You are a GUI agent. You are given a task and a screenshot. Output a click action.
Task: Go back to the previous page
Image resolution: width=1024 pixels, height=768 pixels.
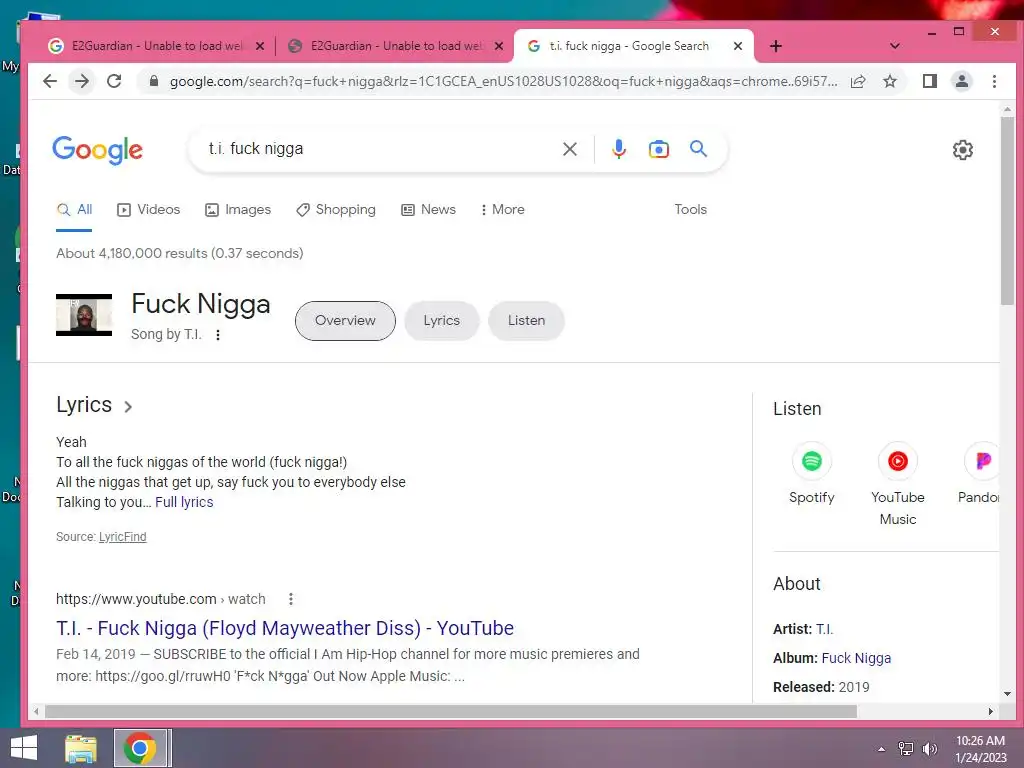pyautogui.click(x=50, y=81)
